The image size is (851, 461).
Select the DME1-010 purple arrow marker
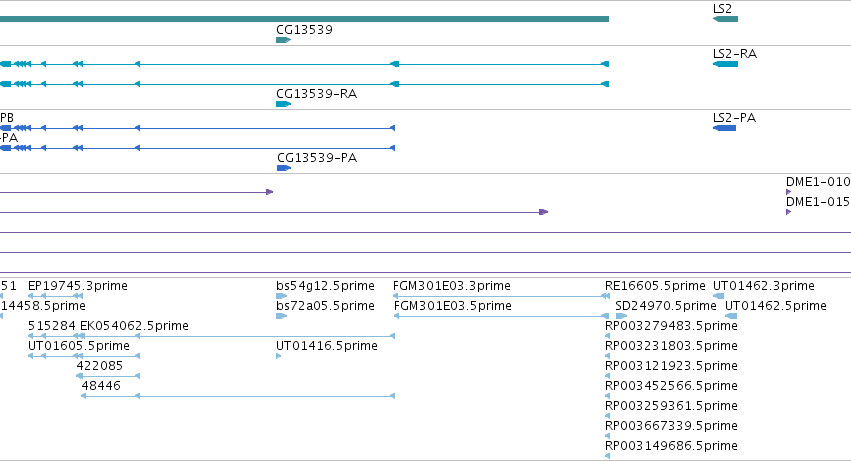[789, 192]
